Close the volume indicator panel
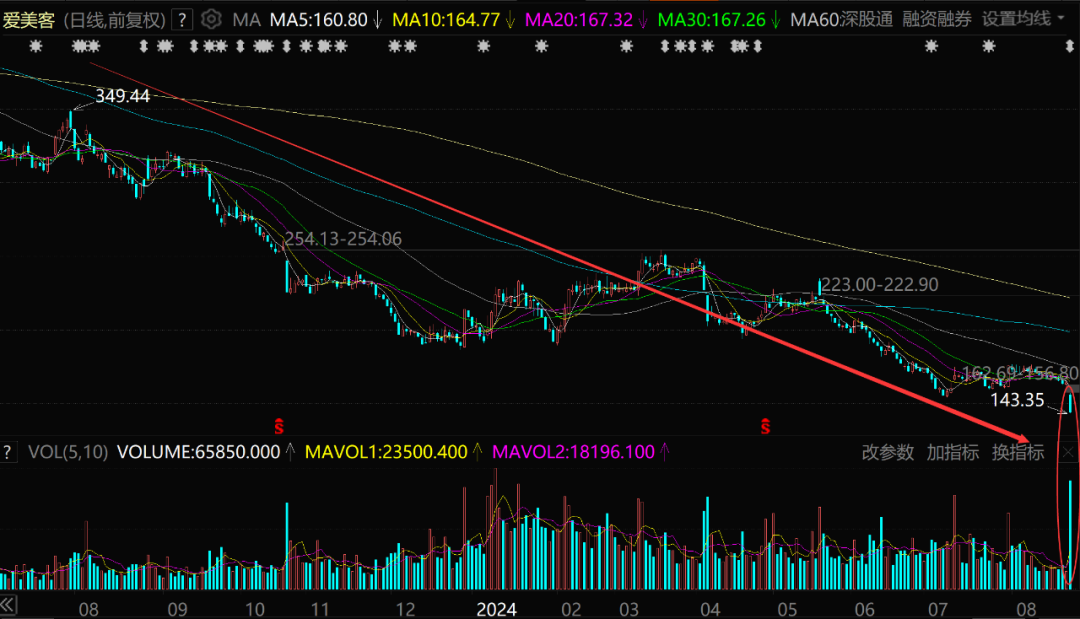 [x=1068, y=452]
